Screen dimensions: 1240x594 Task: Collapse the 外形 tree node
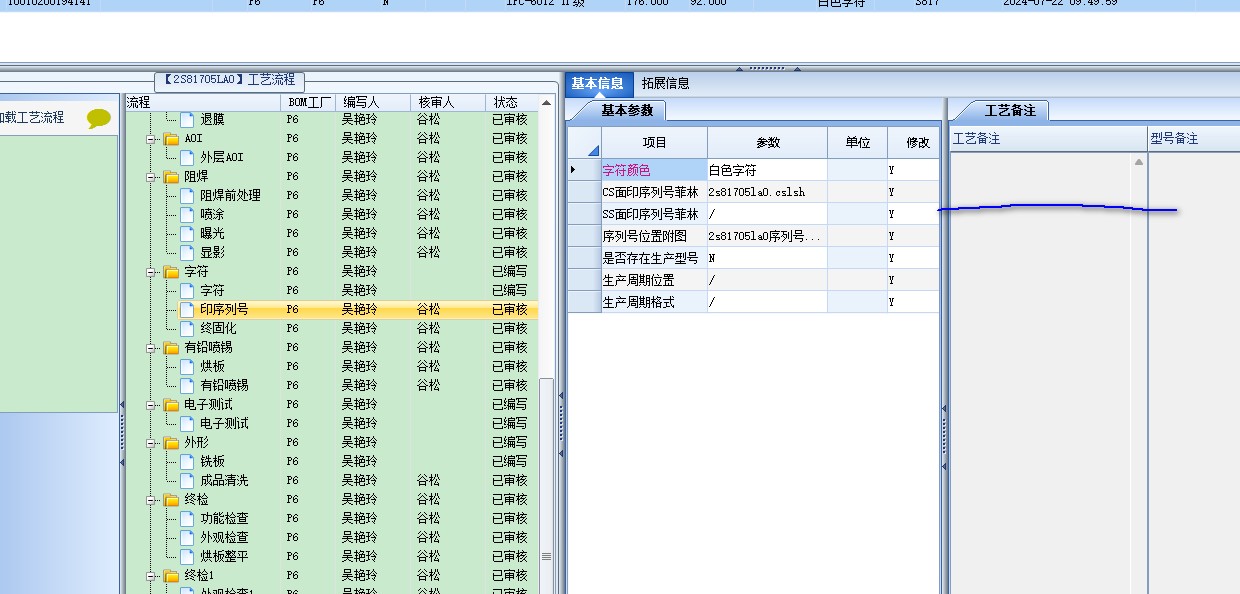click(152, 443)
